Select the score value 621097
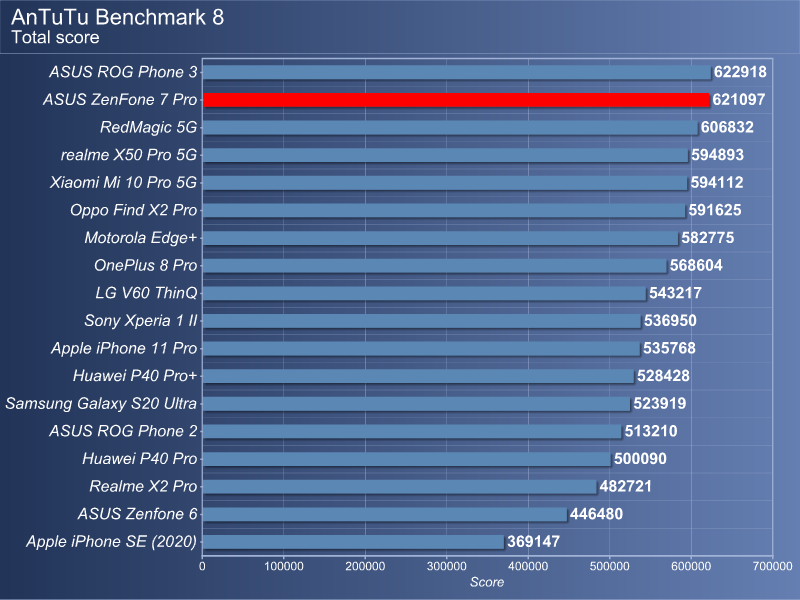 click(x=739, y=99)
